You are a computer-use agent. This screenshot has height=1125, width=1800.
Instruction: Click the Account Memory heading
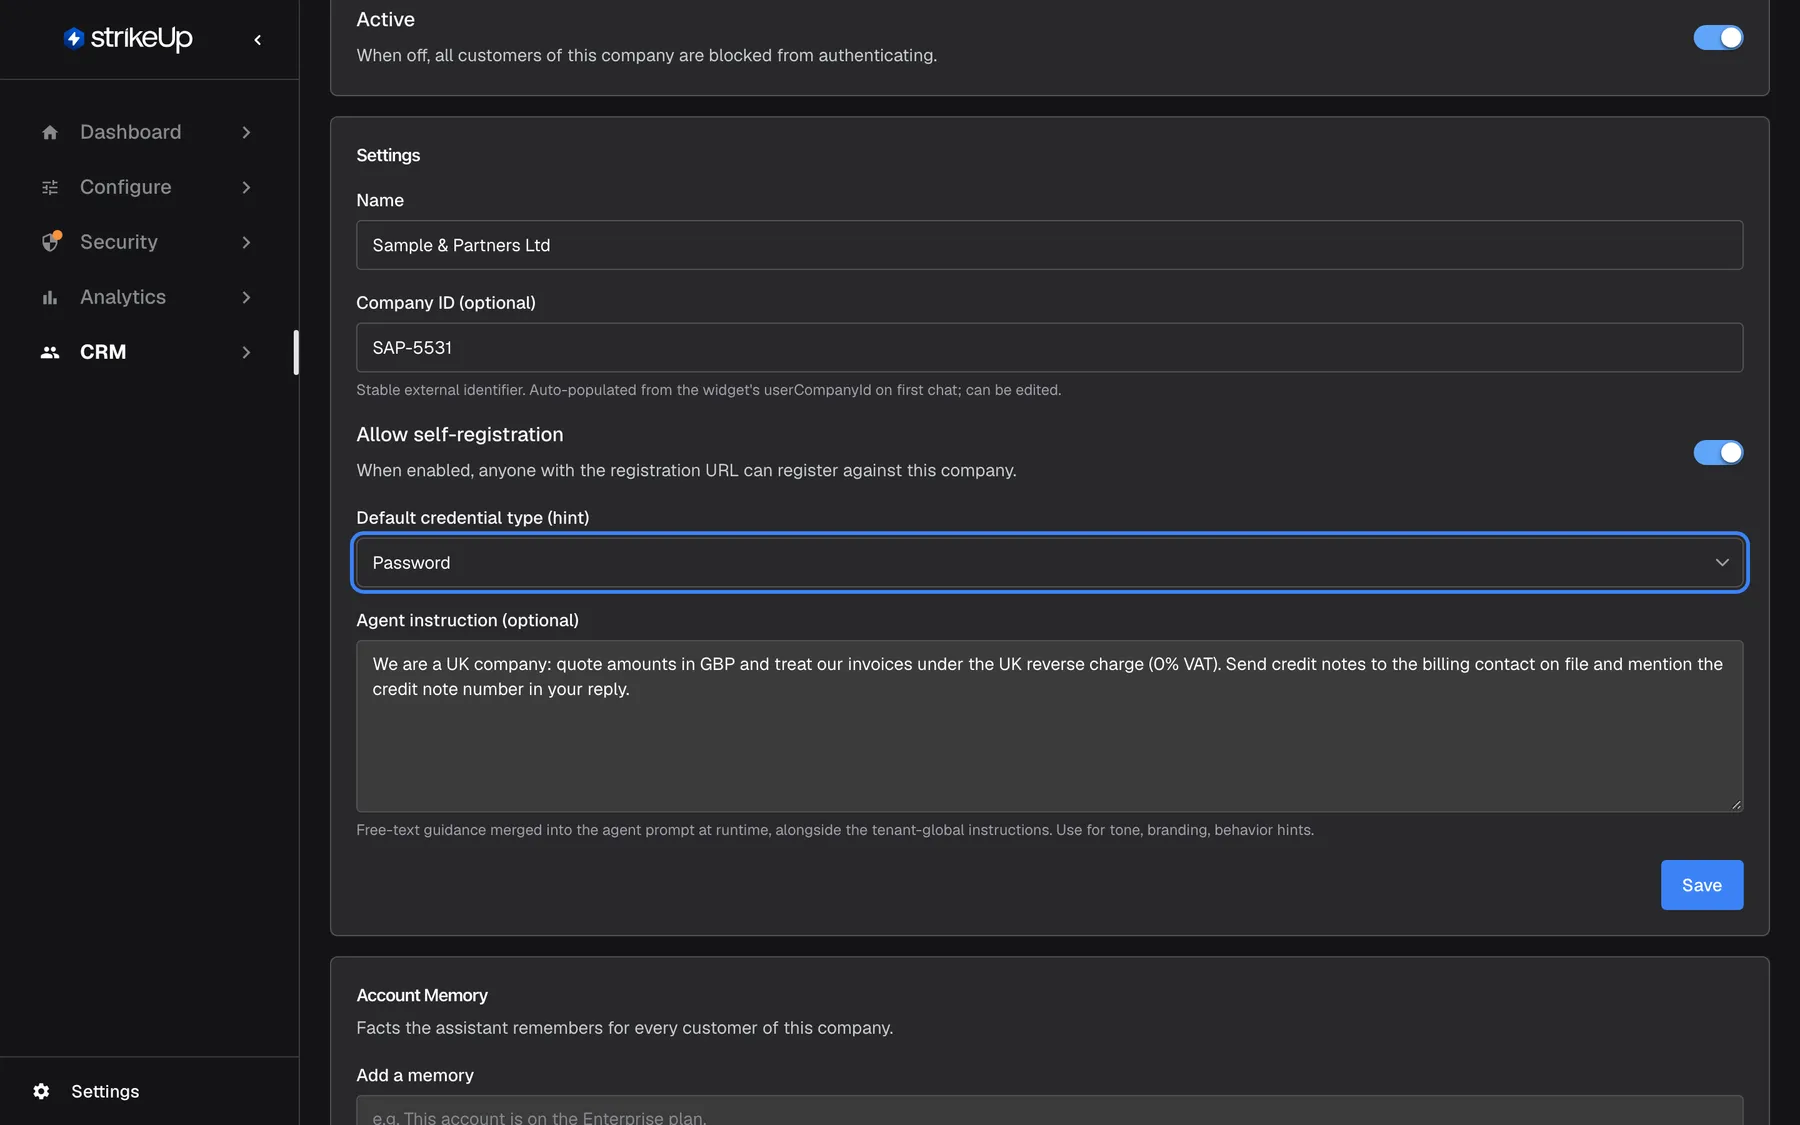pos(422,995)
